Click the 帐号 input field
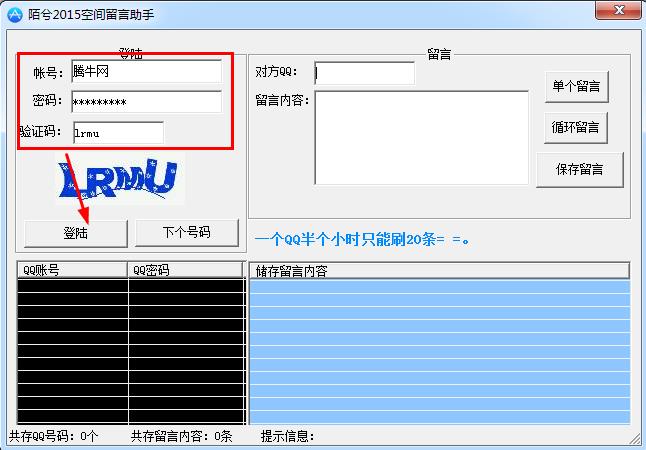Image resolution: width=646 pixels, height=450 pixels. point(146,71)
